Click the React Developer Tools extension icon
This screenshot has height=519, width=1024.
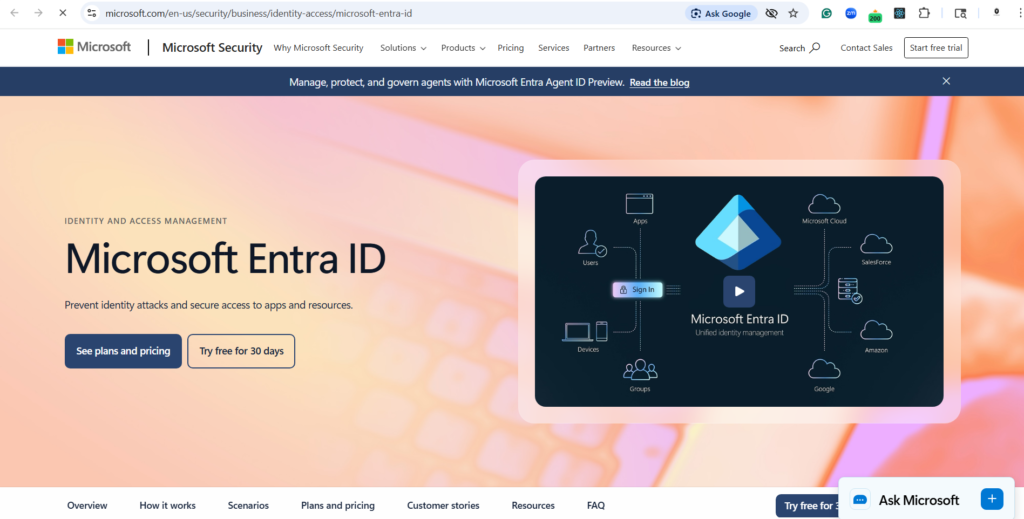coord(899,13)
